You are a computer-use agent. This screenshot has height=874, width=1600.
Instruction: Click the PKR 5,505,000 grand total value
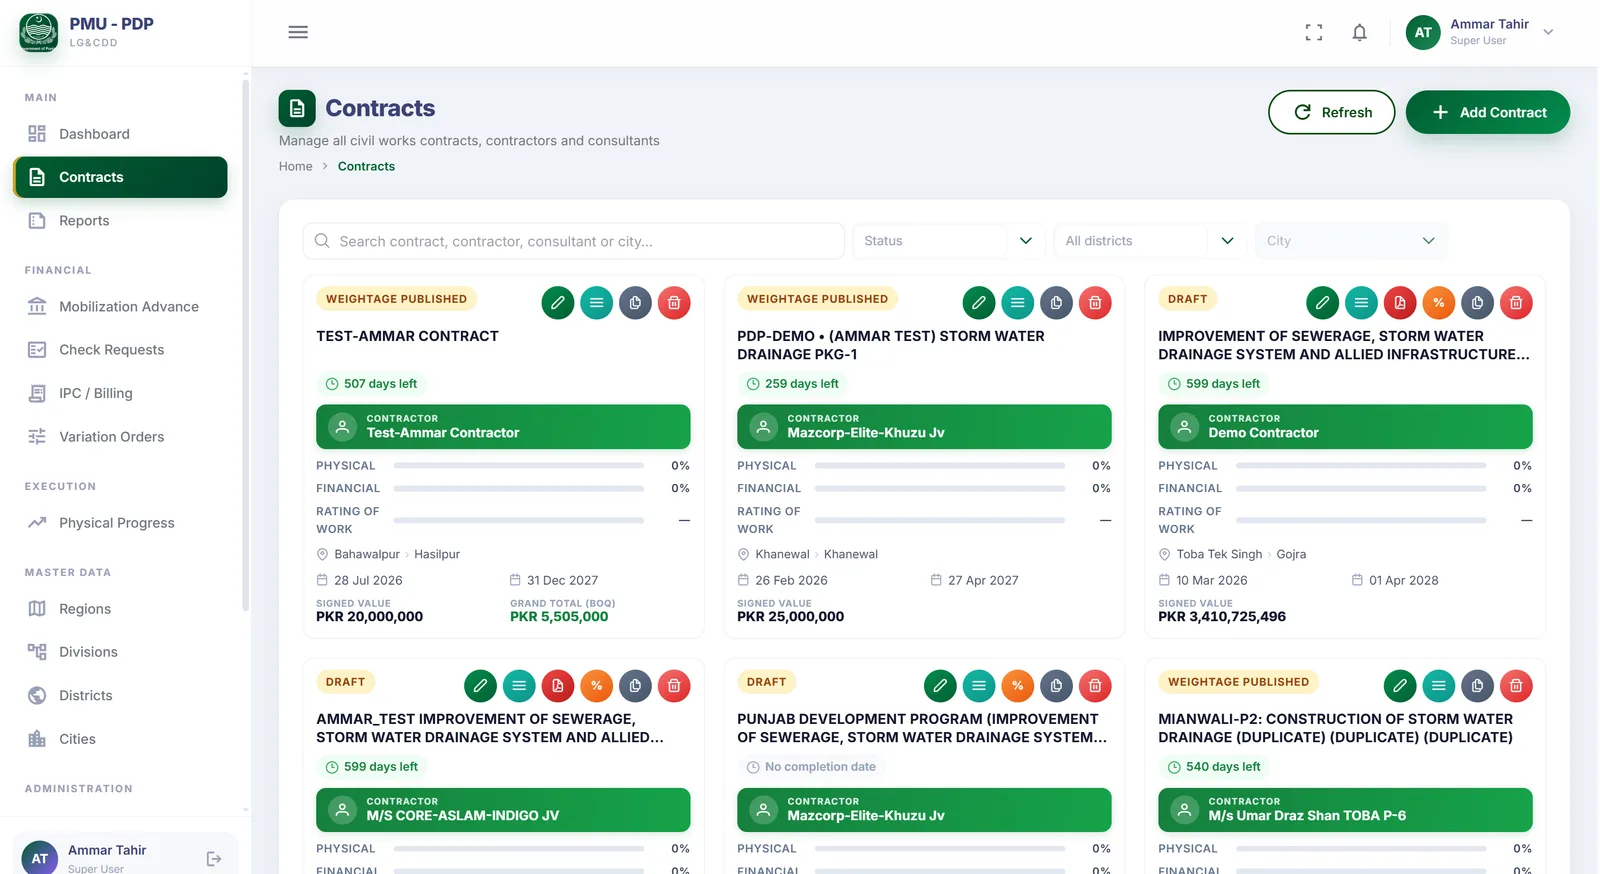[559, 617]
